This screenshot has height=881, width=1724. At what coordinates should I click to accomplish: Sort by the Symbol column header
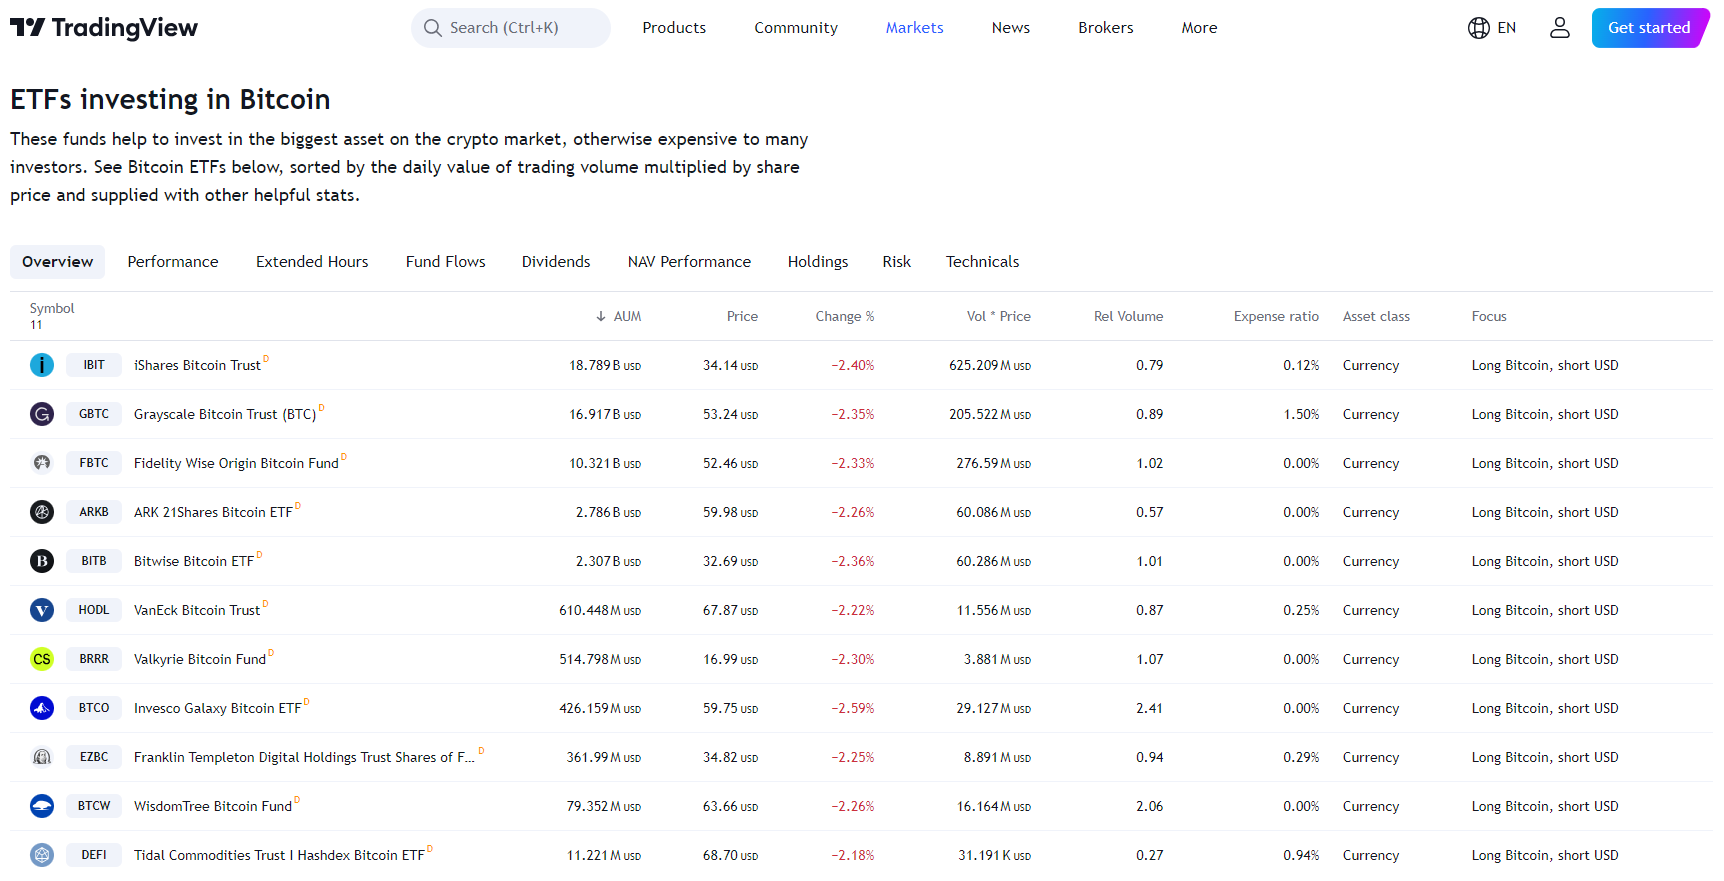(x=52, y=309)
